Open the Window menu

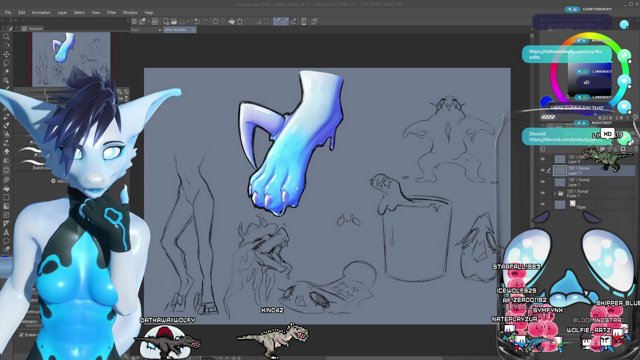pos(130,13)
